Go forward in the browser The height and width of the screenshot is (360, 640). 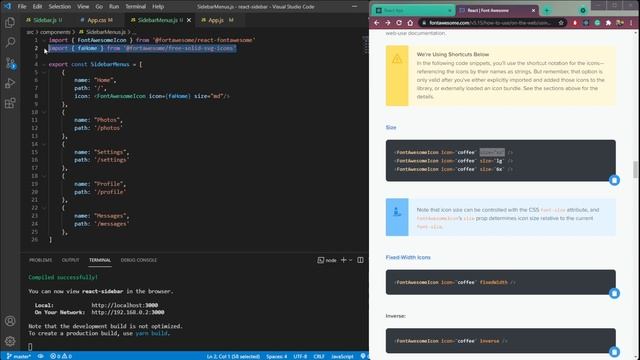point(388,23)
